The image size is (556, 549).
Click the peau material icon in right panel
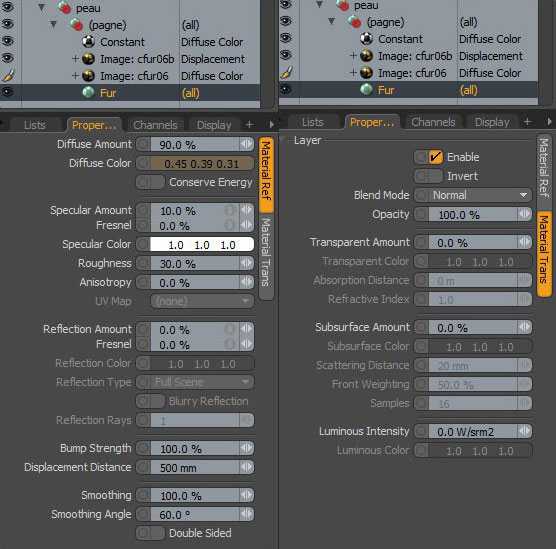click(343, 5)
